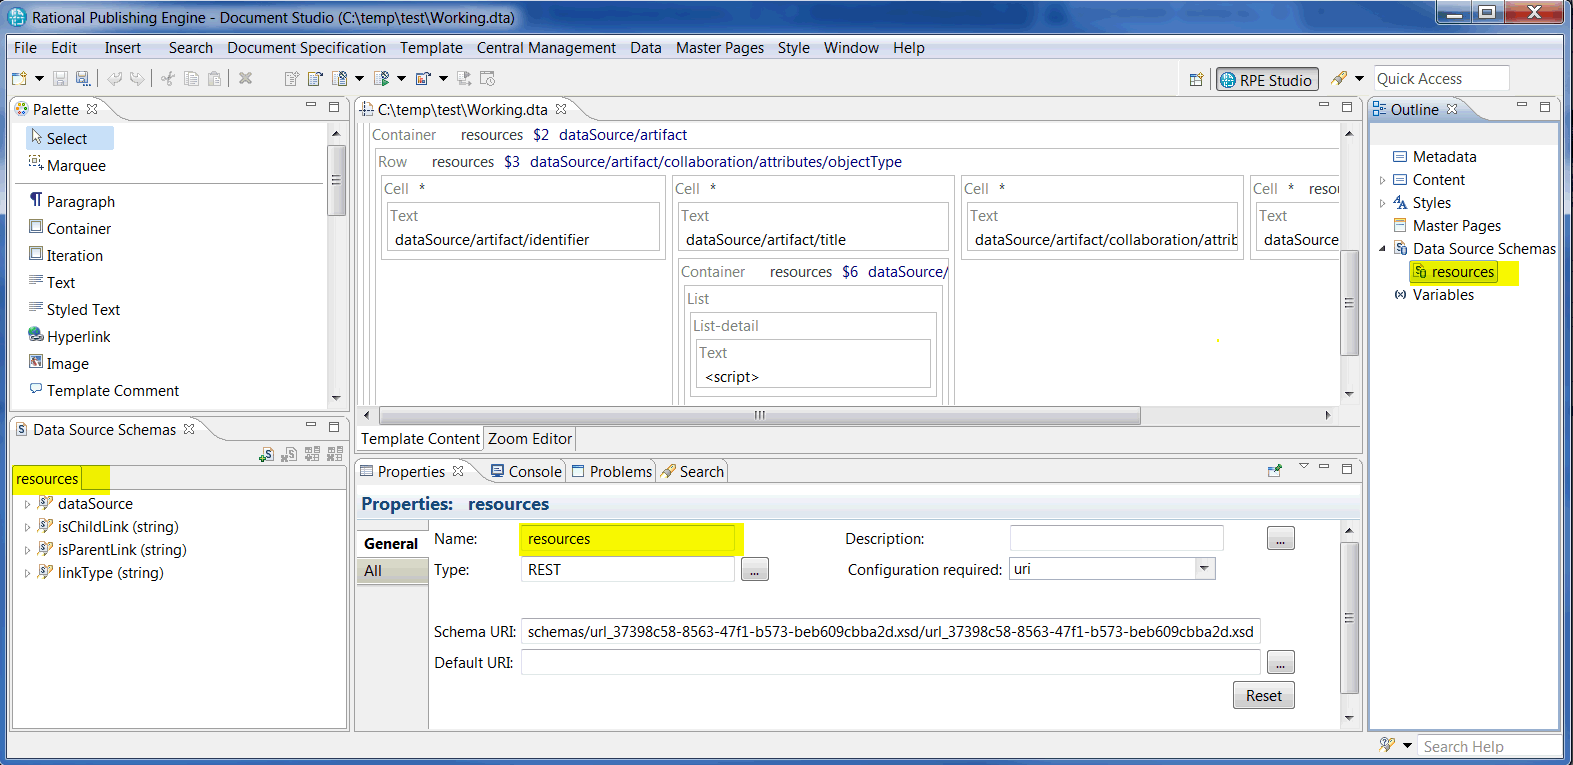
Task: Click the Save toolbar icon
Action: [60, 79]
